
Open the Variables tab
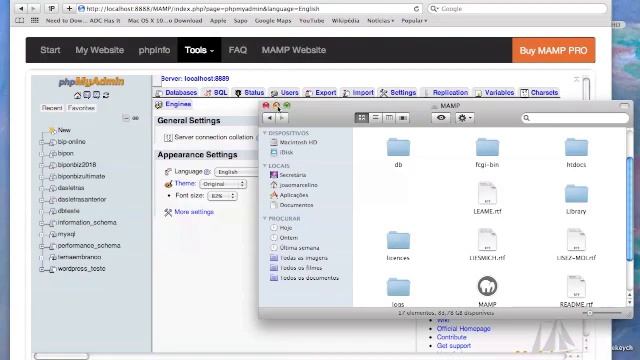pyautogui.click(x=495, y=93)
